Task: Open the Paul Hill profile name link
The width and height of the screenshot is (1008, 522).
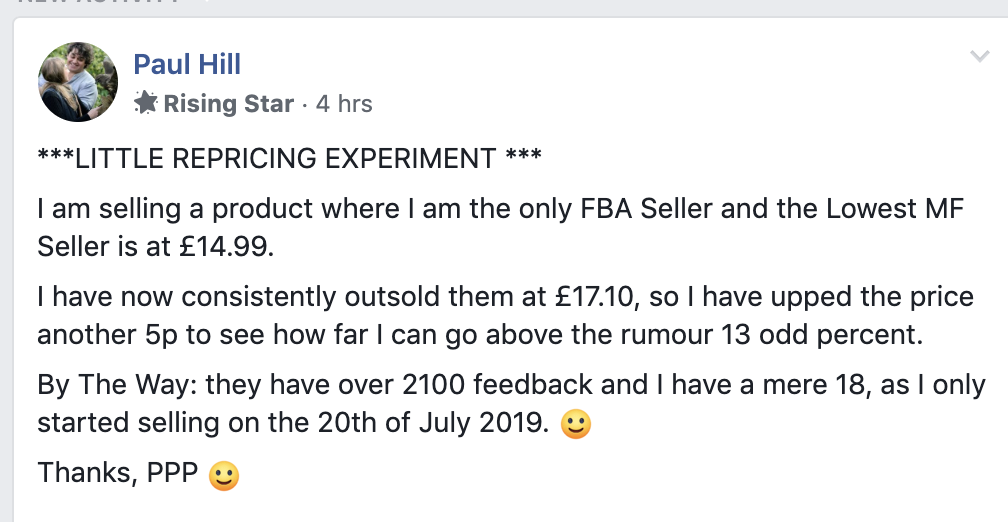Action: point(187,65)
